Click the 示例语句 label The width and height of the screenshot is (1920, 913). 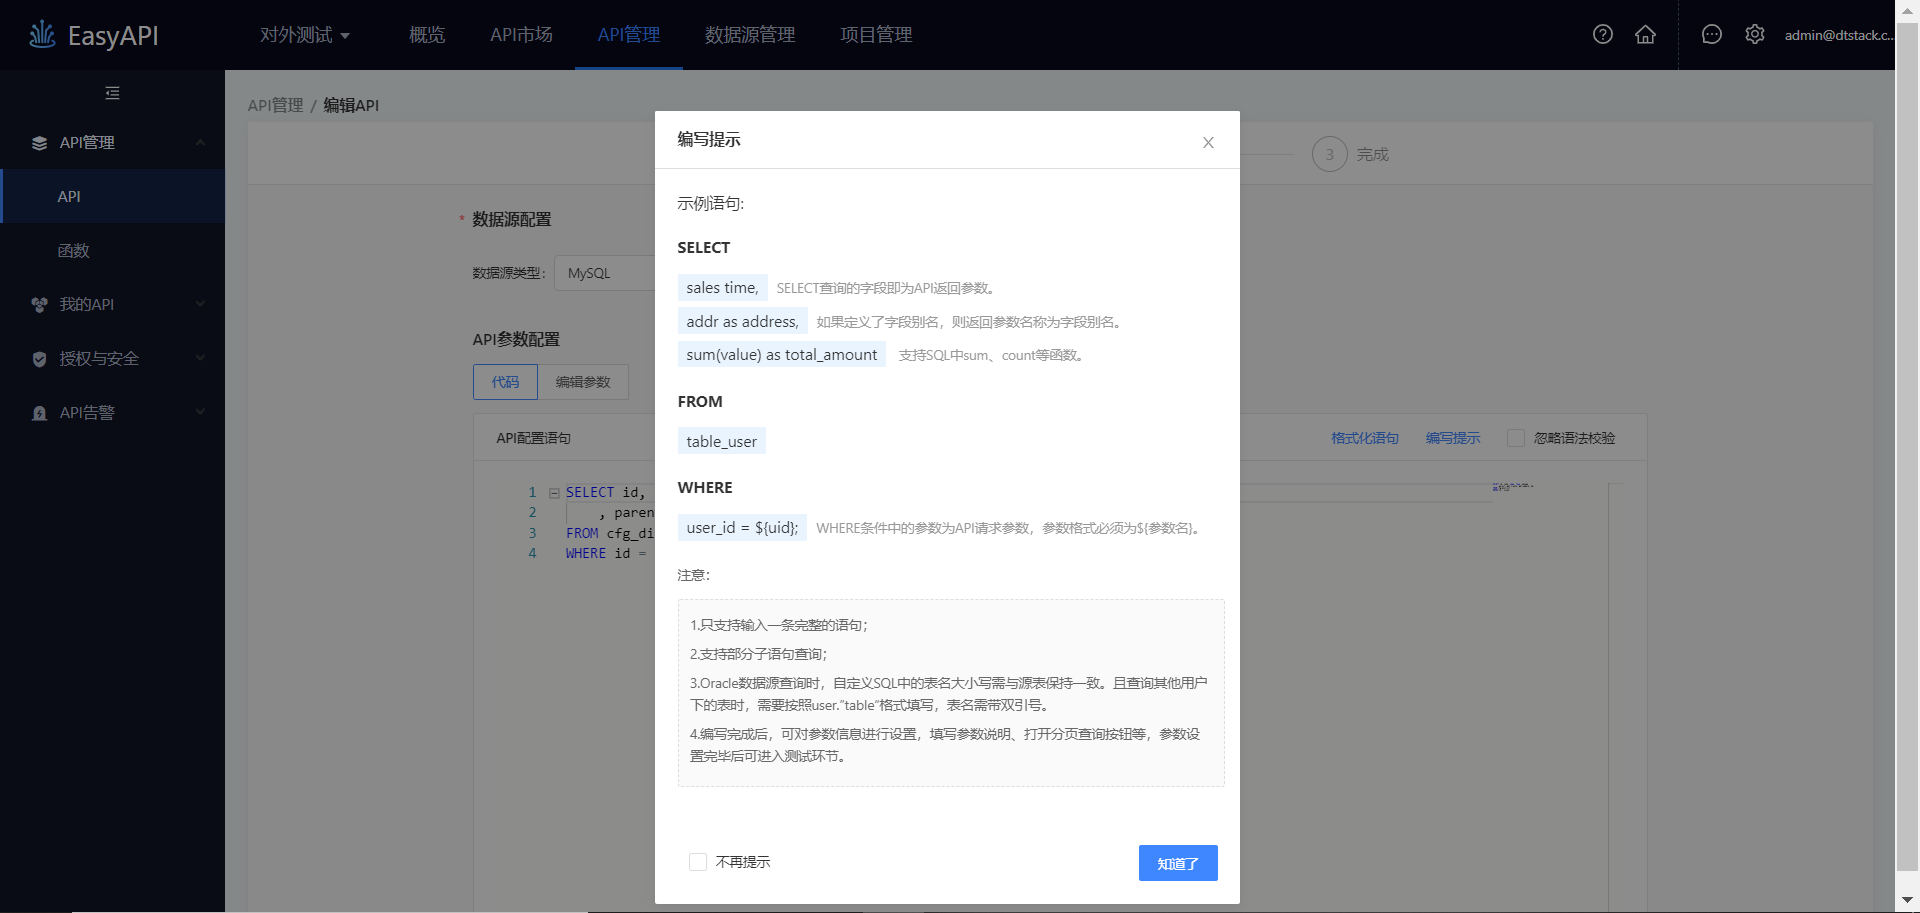point(711,204)
